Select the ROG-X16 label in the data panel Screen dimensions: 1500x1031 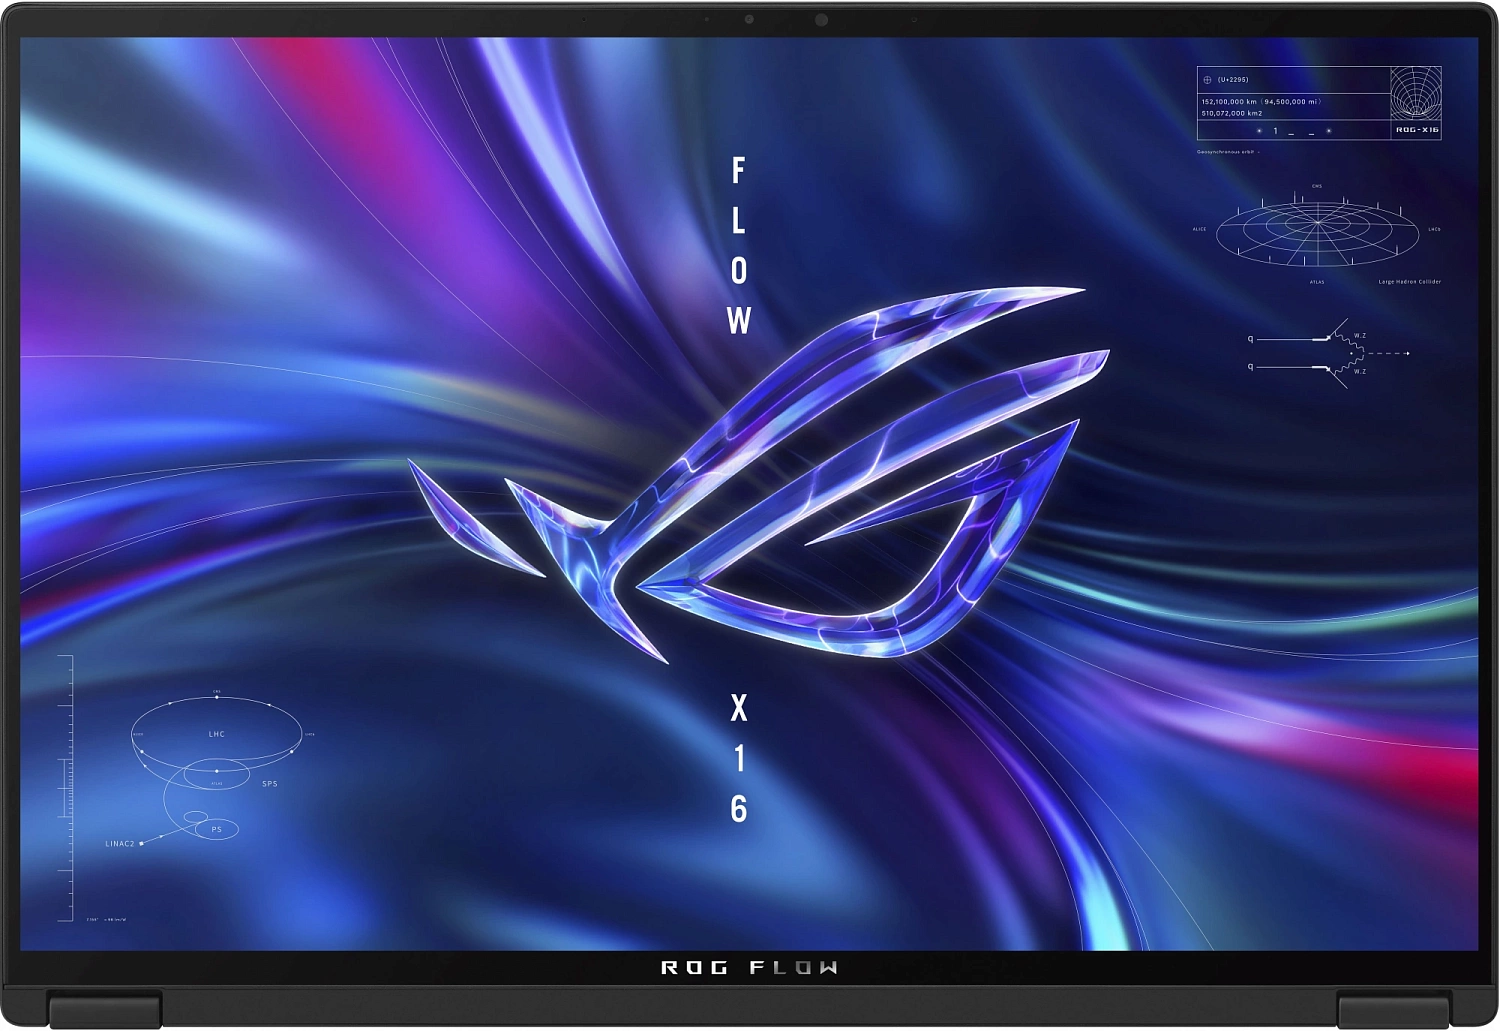coord(1417,130)
